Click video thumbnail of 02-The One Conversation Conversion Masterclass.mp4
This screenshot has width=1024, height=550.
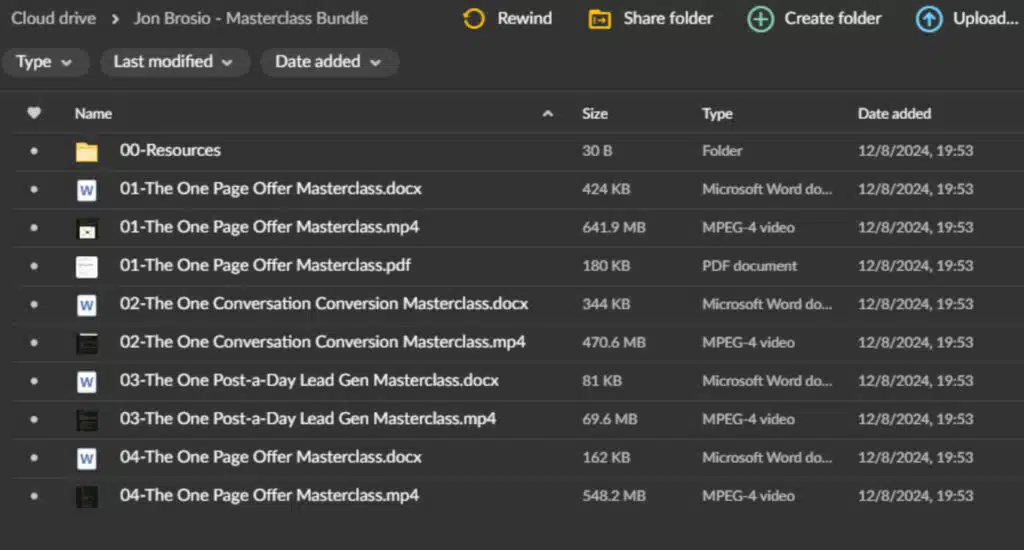pos(87,344)
